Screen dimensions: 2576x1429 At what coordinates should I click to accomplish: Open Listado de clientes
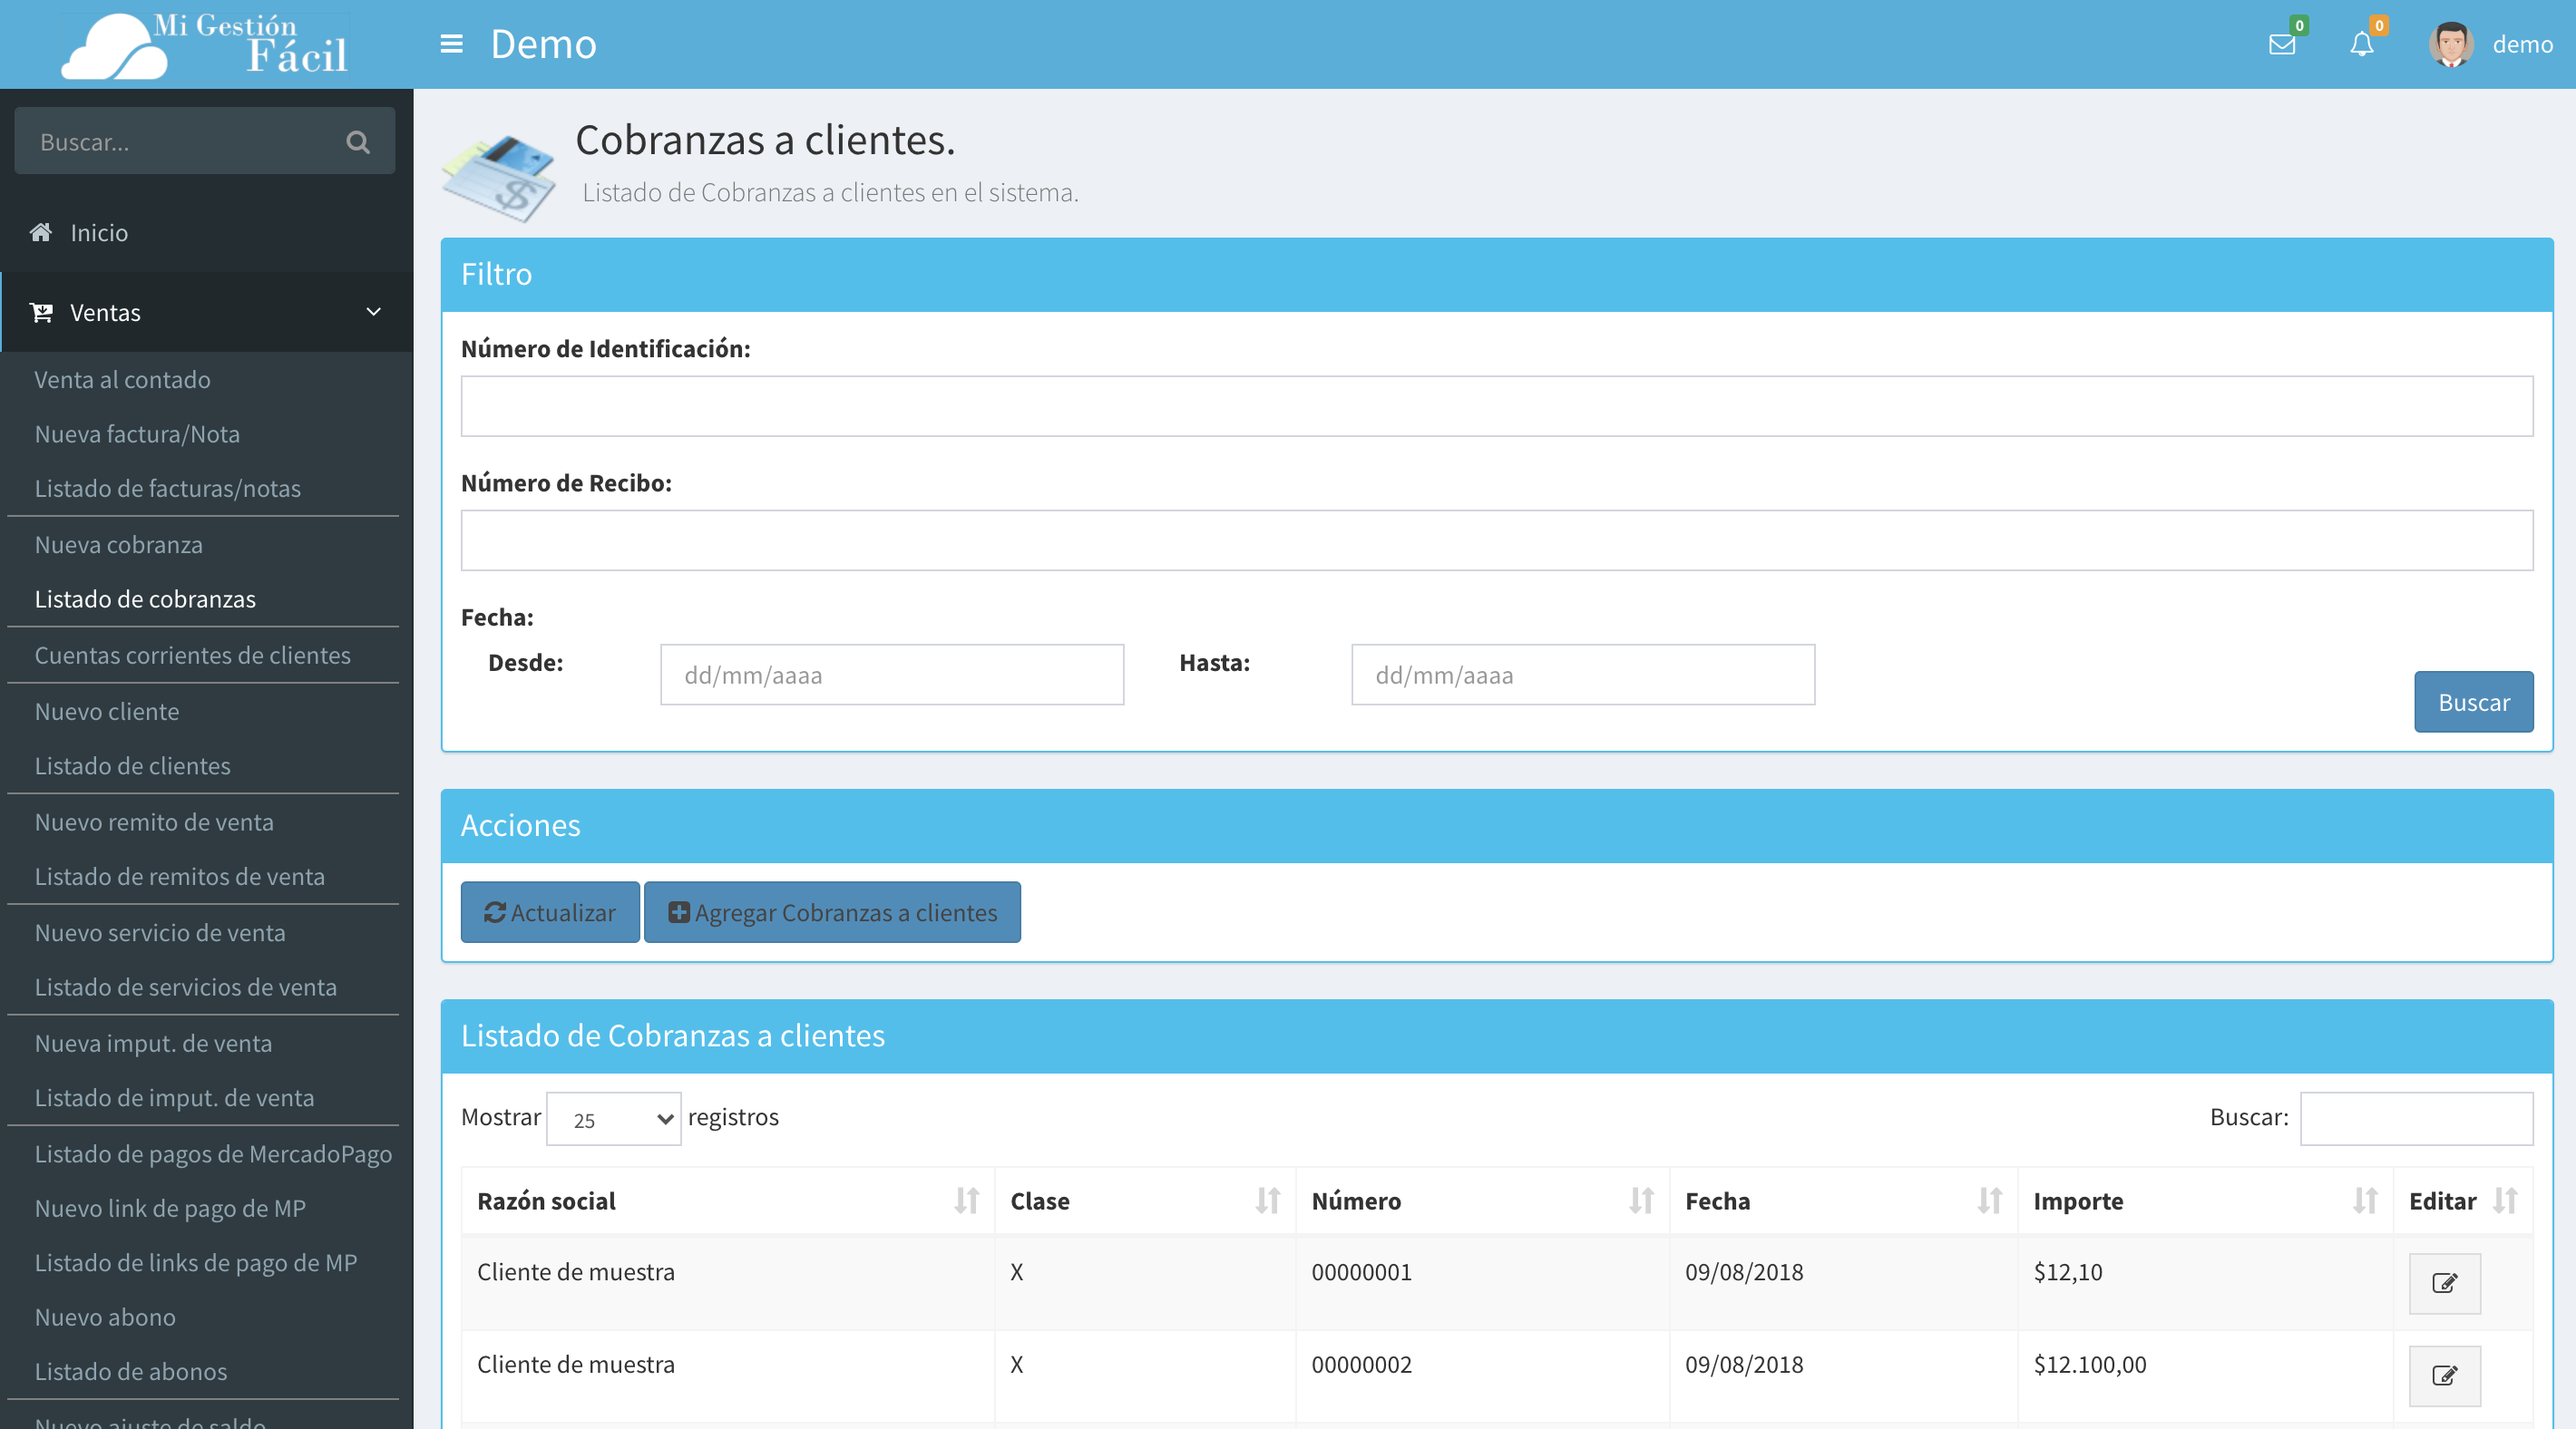132,766
